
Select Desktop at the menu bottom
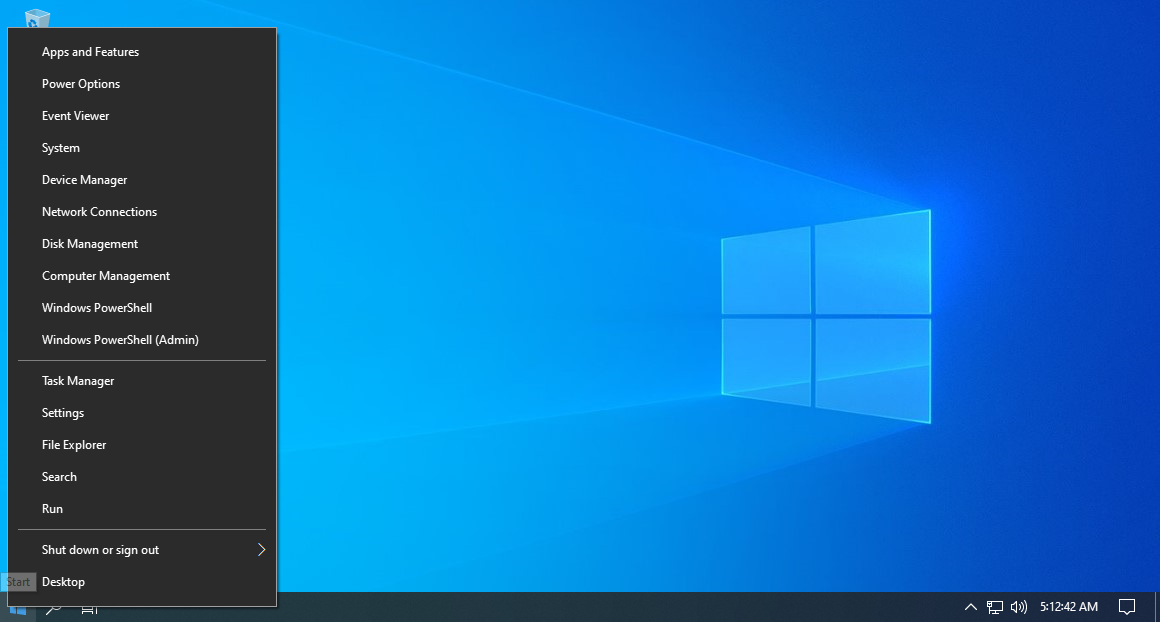click(142, 582)
